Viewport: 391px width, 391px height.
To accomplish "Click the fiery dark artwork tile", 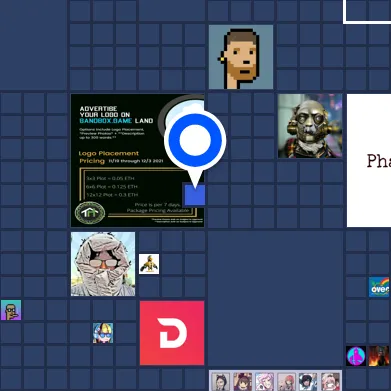I will click(x=379, y=356).
